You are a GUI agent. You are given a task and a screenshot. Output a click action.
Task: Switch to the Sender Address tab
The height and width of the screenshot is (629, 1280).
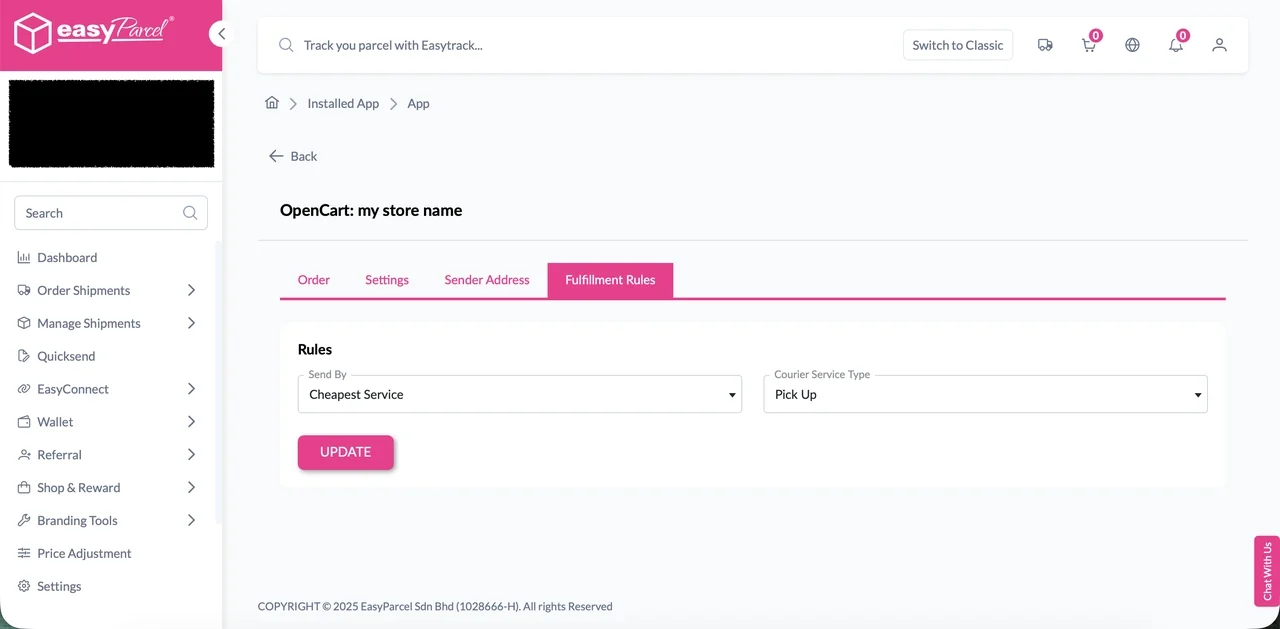[487, 280]
